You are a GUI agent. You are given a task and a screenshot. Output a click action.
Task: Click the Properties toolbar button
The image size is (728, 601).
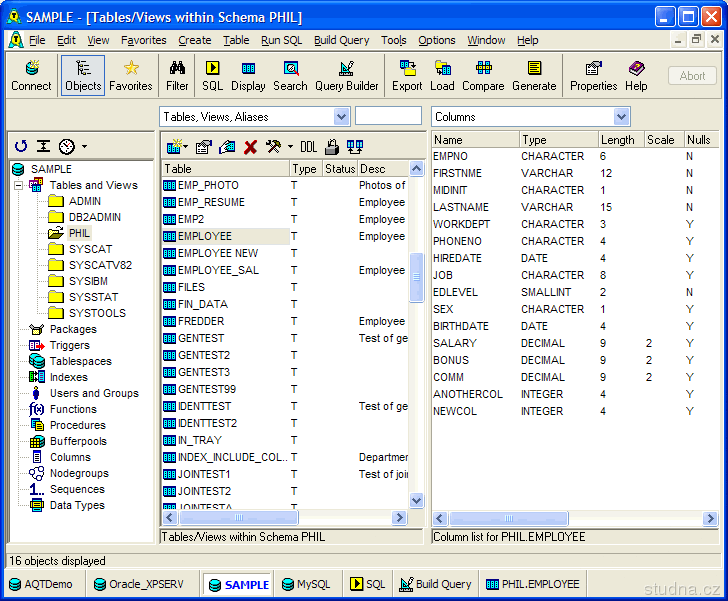tap(593, 75)
